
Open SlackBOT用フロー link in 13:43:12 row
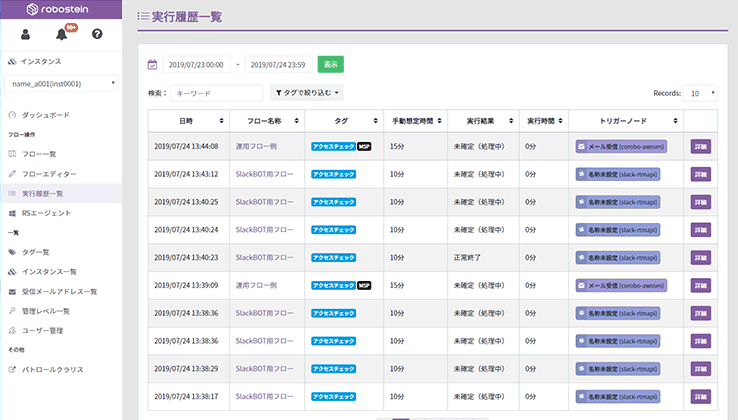pos(264,174)
